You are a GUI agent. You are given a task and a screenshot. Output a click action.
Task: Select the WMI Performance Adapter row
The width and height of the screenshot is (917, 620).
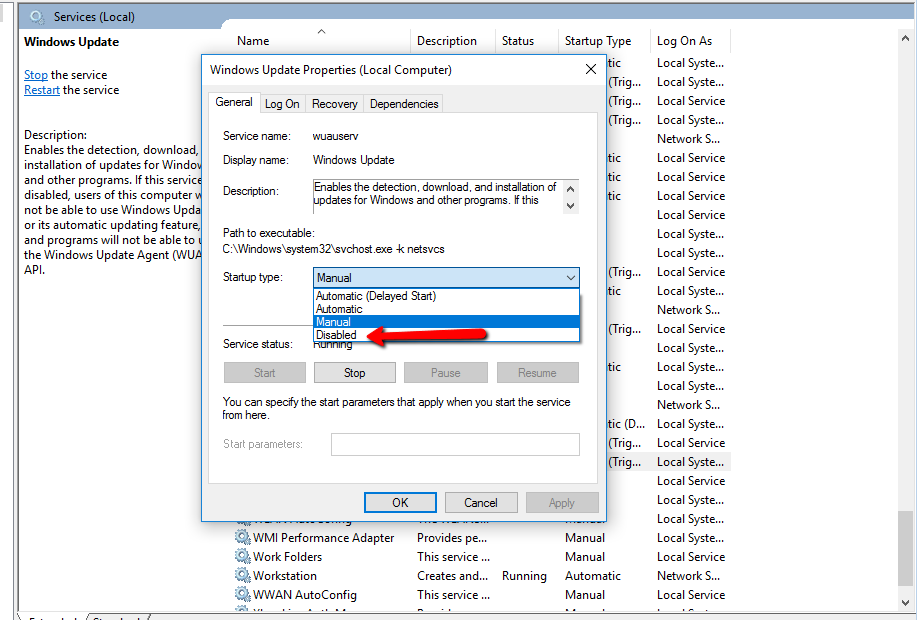[482, 538]
